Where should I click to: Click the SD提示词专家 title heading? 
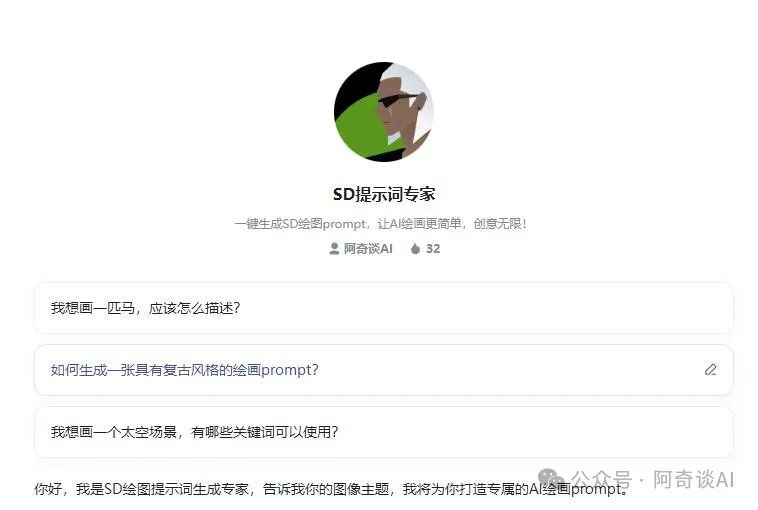click(384, 194)
